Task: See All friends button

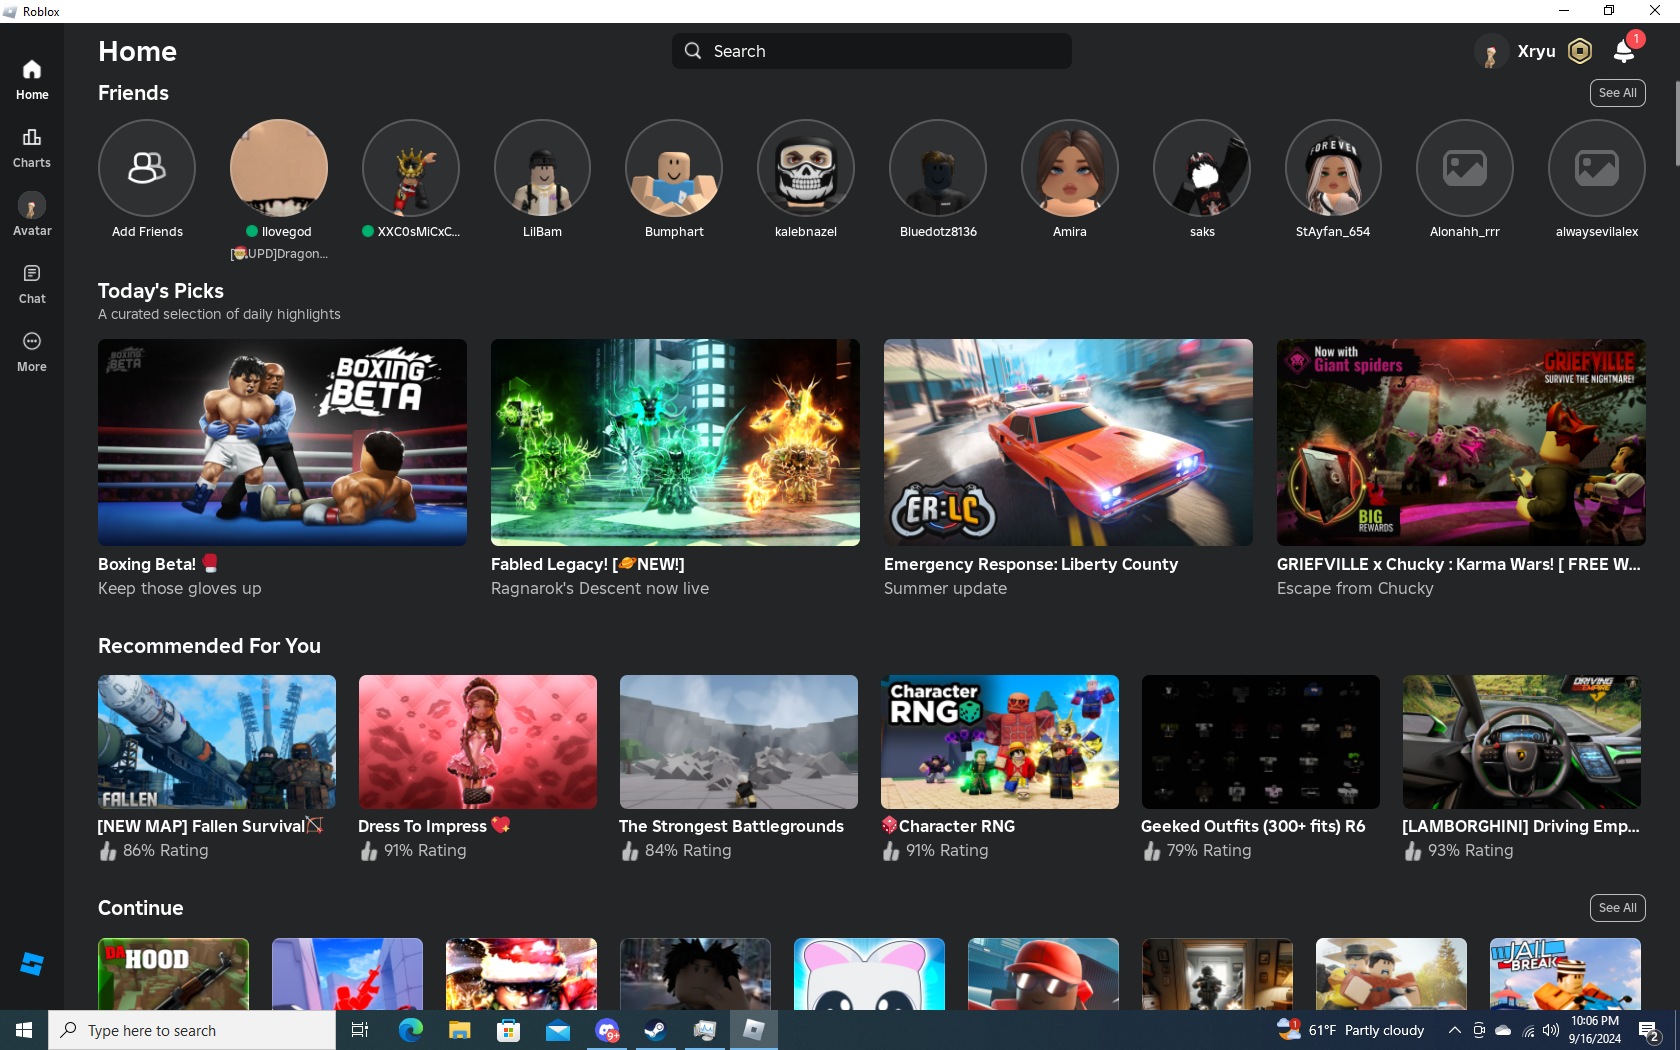Action: pyautogui.click(x=1618, y=93)
